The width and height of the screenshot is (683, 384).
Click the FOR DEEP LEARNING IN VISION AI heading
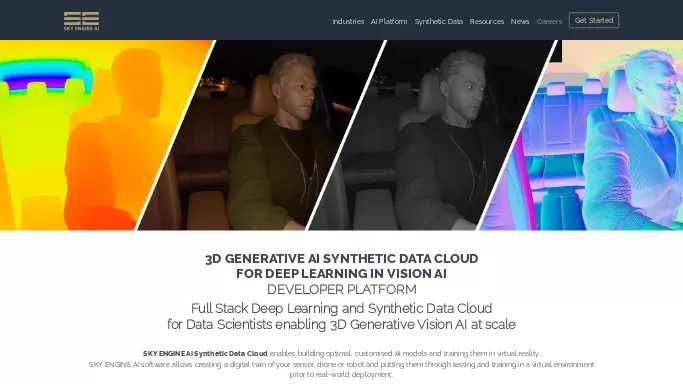point(342,274)
